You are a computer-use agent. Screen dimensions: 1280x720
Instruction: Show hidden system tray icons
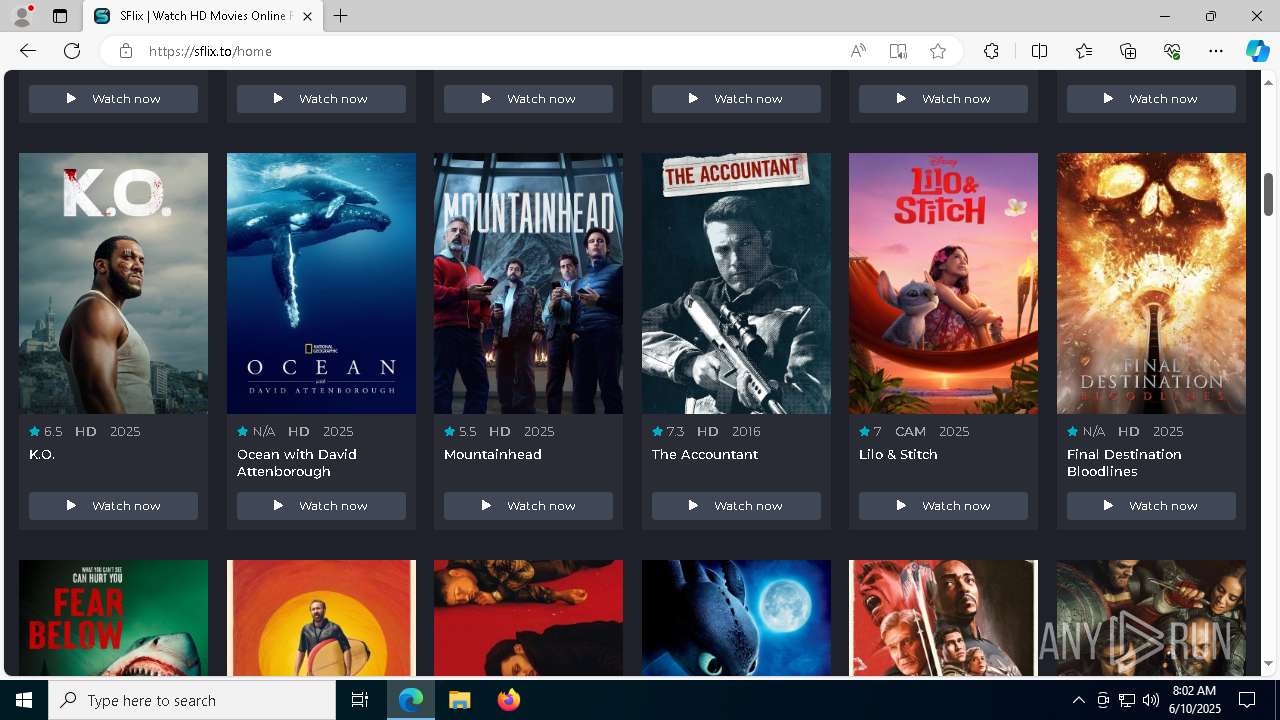tap(1078, 700)
